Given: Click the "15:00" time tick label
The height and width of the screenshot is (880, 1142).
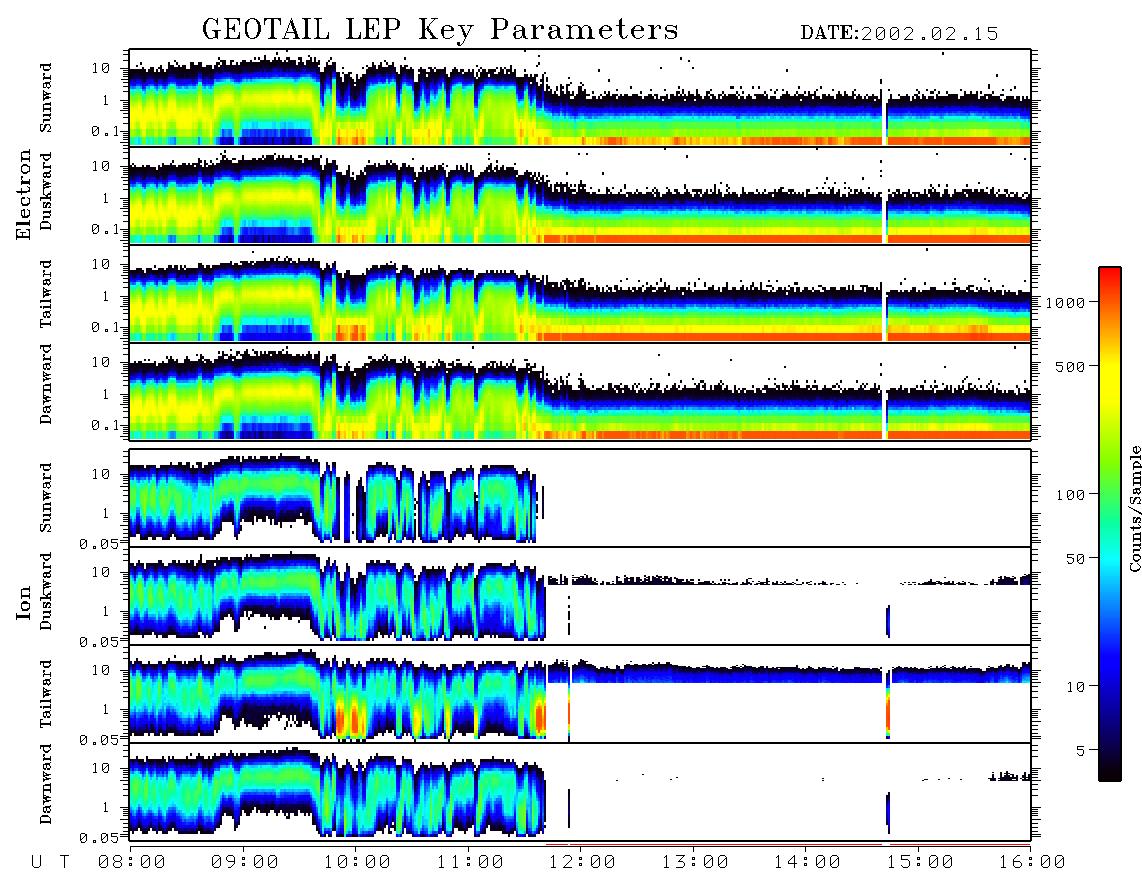Looking at the screenshot, I should [x=920, y=863].
